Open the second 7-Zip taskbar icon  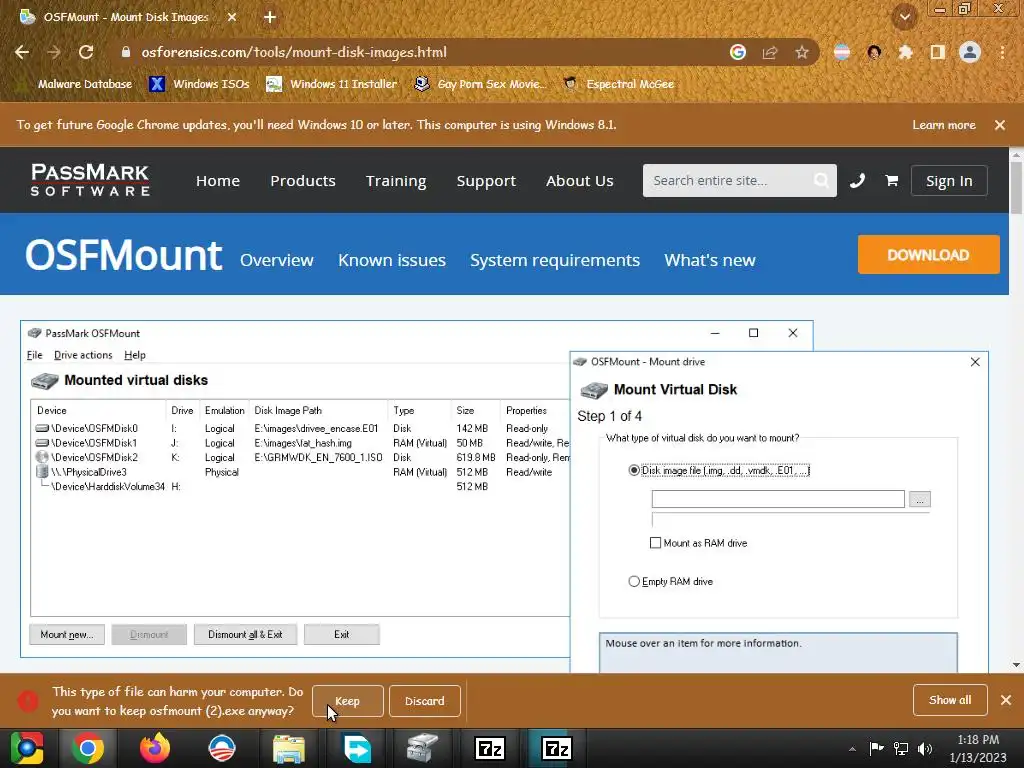[x=556, y=748]
